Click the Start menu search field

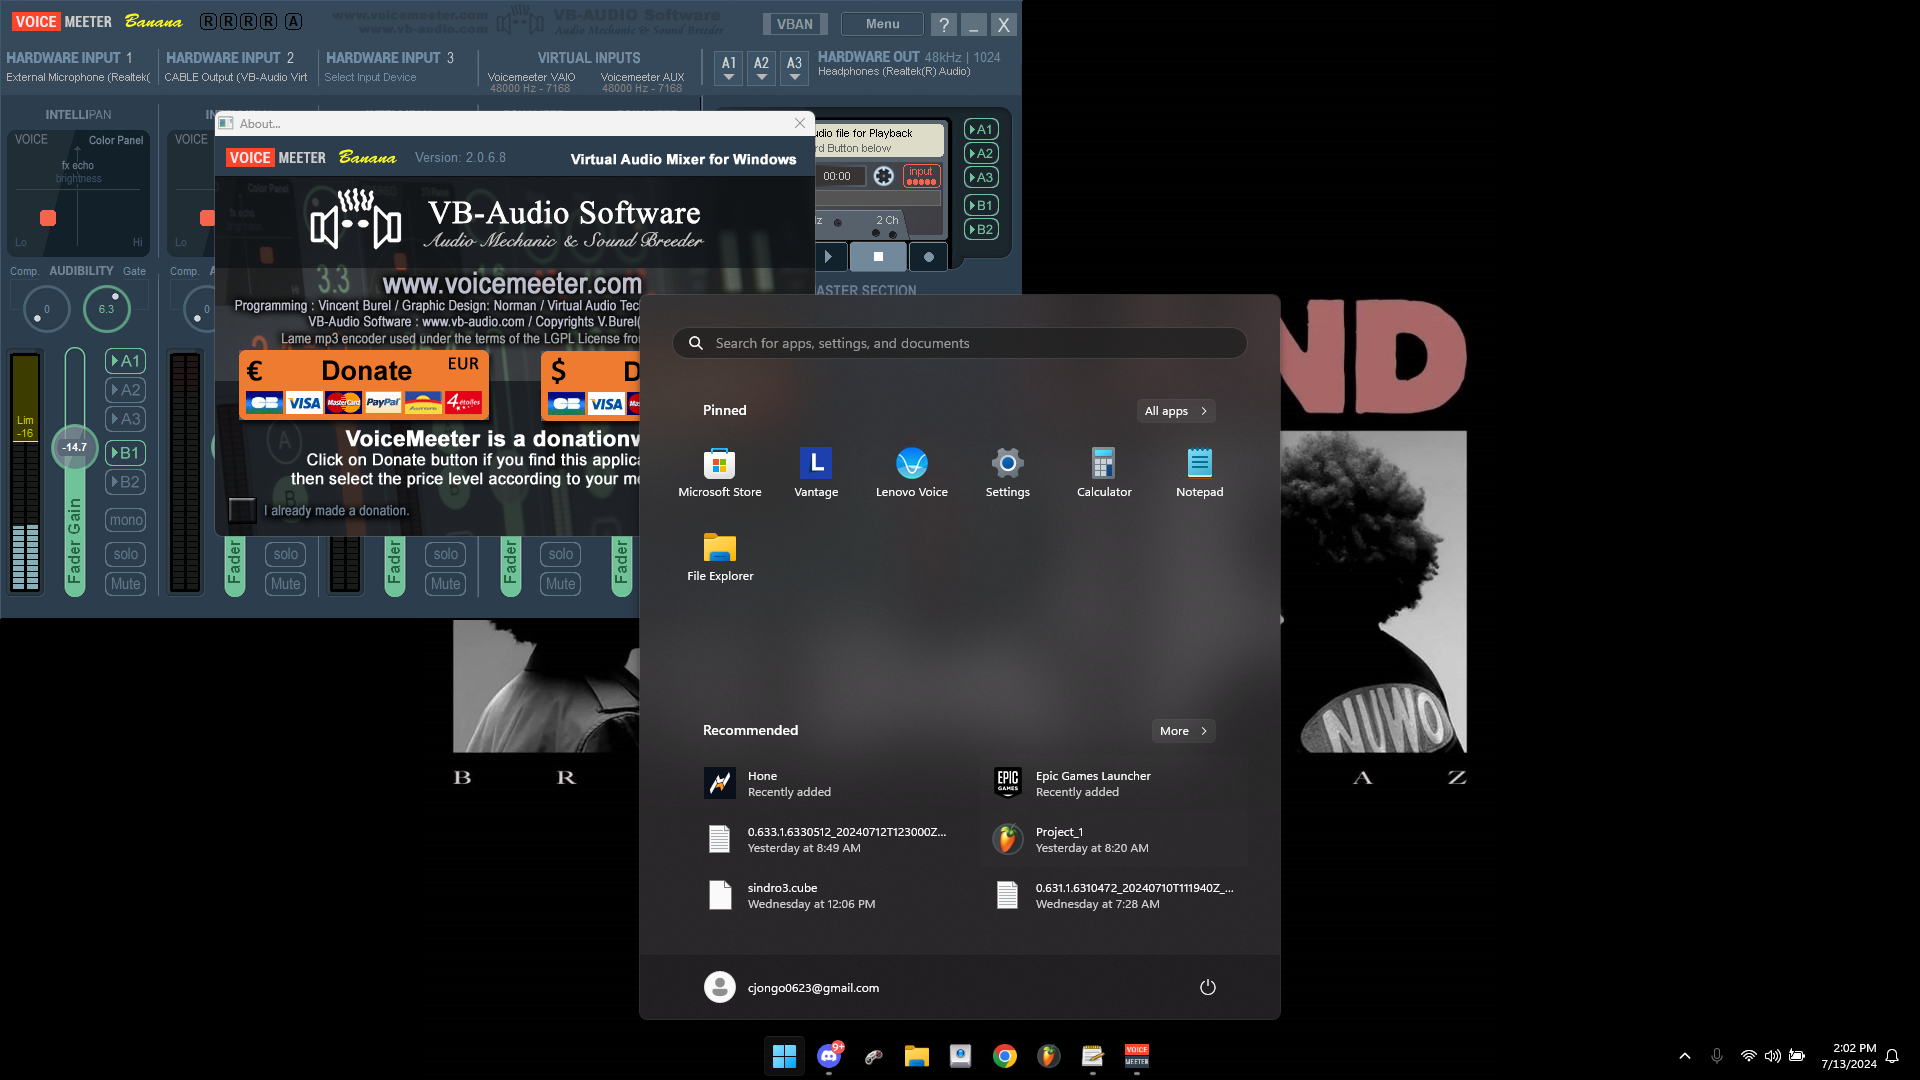coord(960,343)
